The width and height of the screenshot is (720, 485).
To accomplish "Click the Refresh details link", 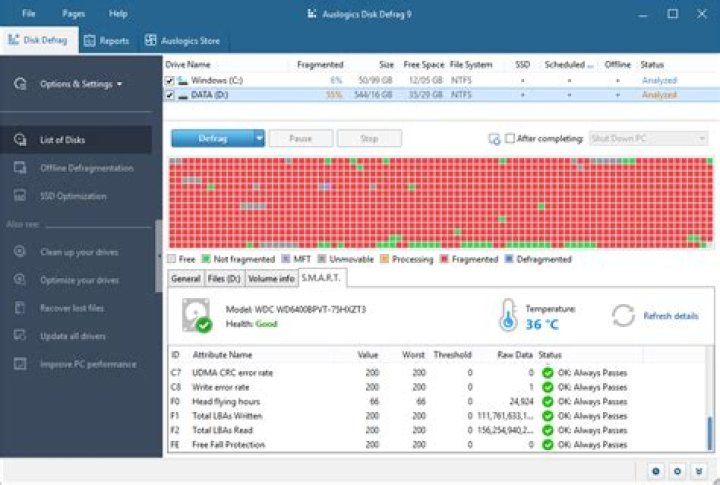I will point(671,316).
